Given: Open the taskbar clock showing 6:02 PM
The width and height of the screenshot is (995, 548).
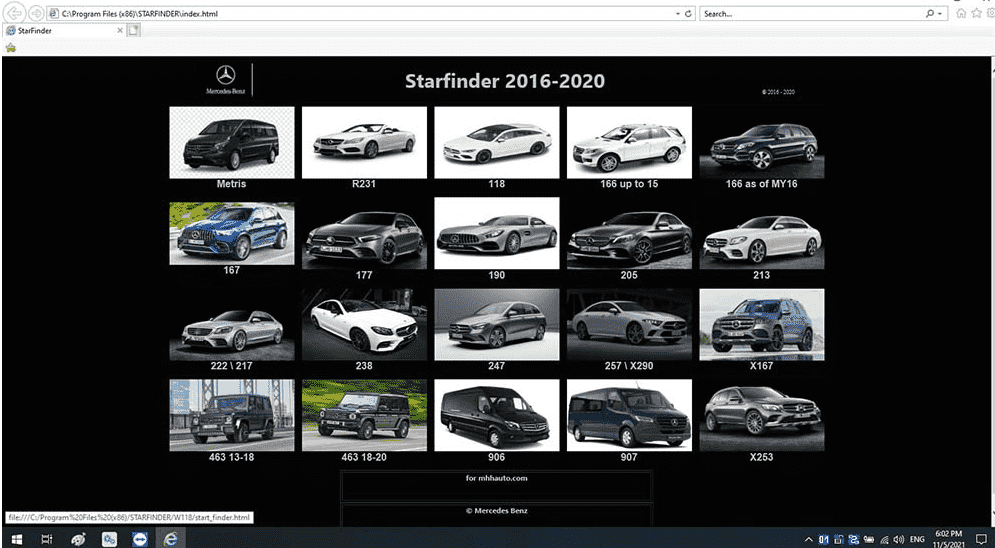Looking at the screenshot, I should click(949, 538).
